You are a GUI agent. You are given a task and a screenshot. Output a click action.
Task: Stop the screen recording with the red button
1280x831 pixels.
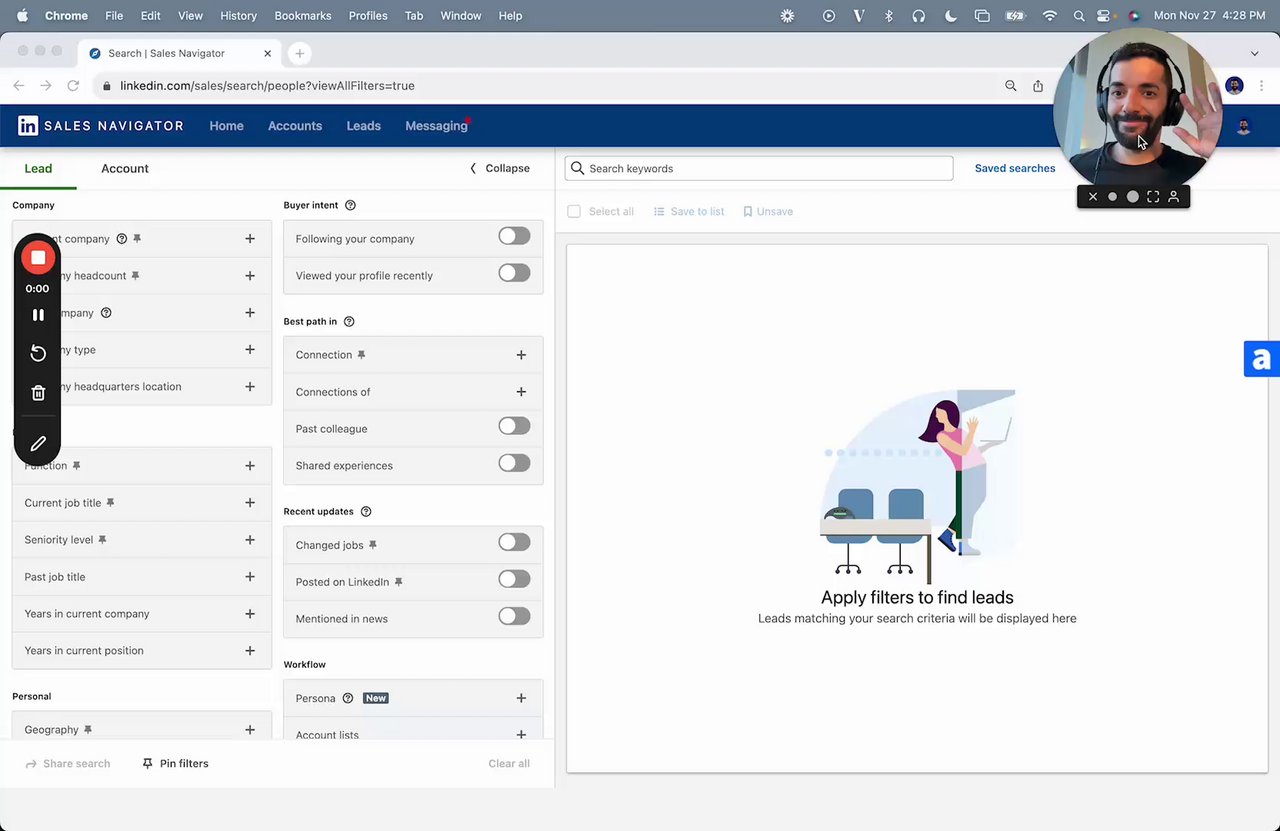pyautogui.click(x=38, y=258)
